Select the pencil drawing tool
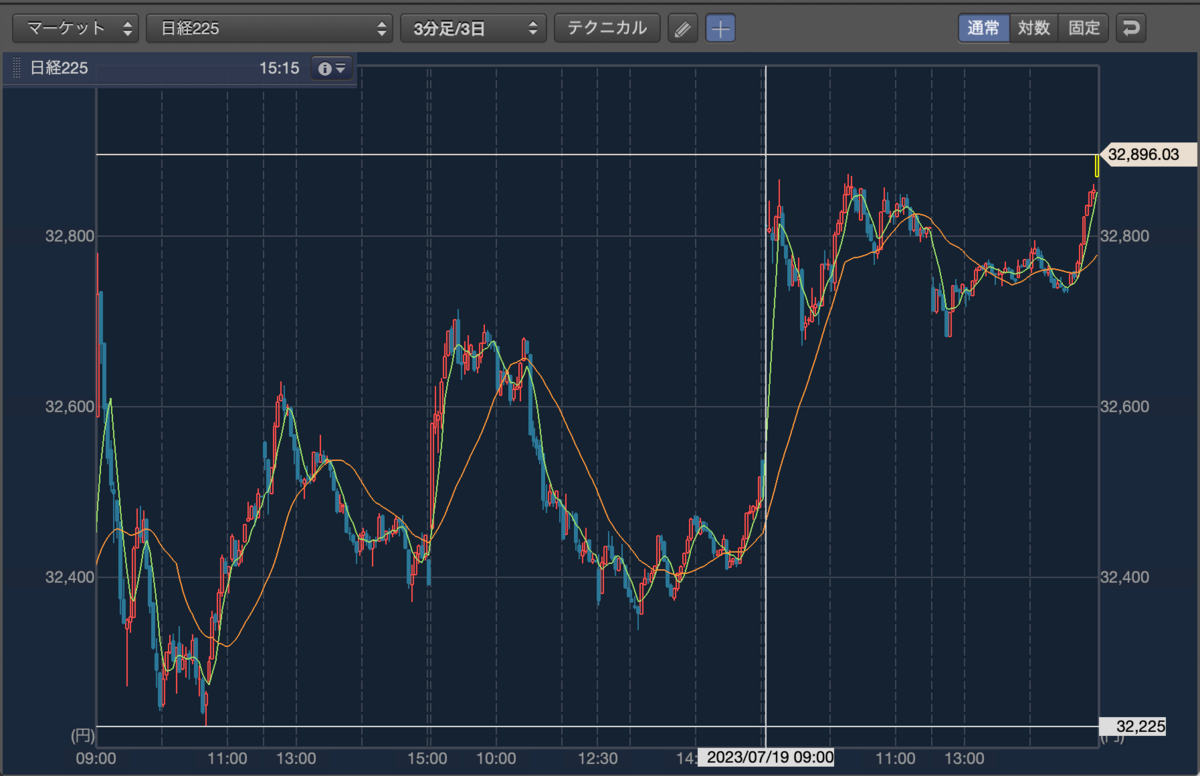This screenshot has width=1200, height=776. coord(682,28)
